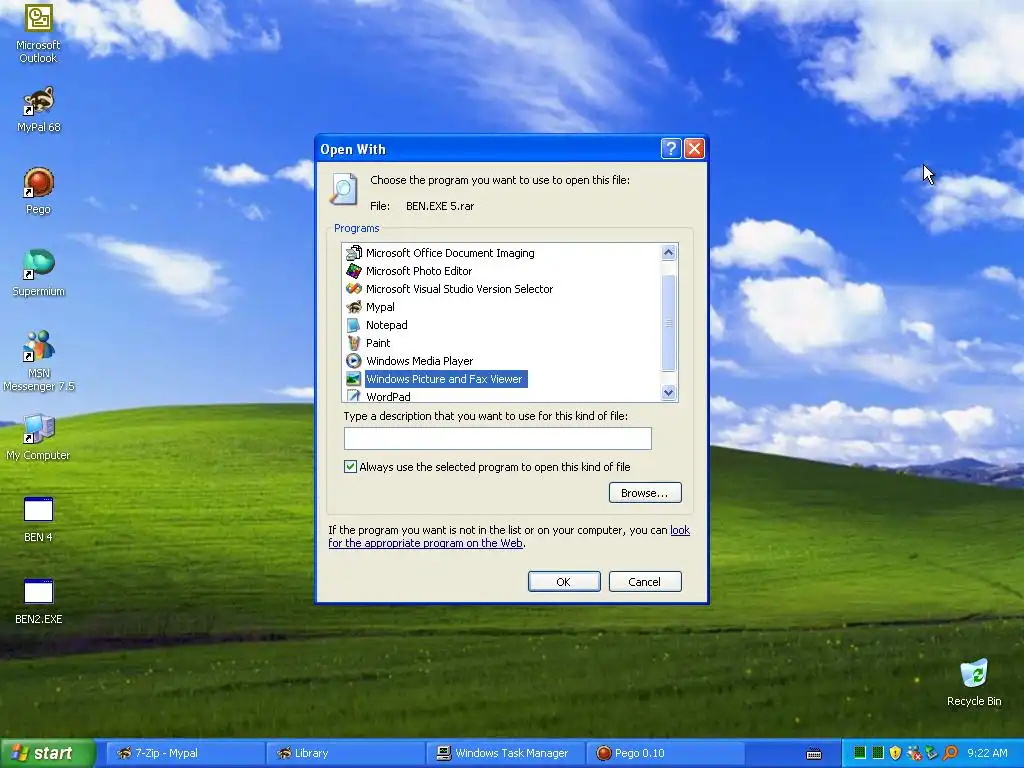Focus the file type description input field
The image size is (1024, 768).
(x=498, y=438)
